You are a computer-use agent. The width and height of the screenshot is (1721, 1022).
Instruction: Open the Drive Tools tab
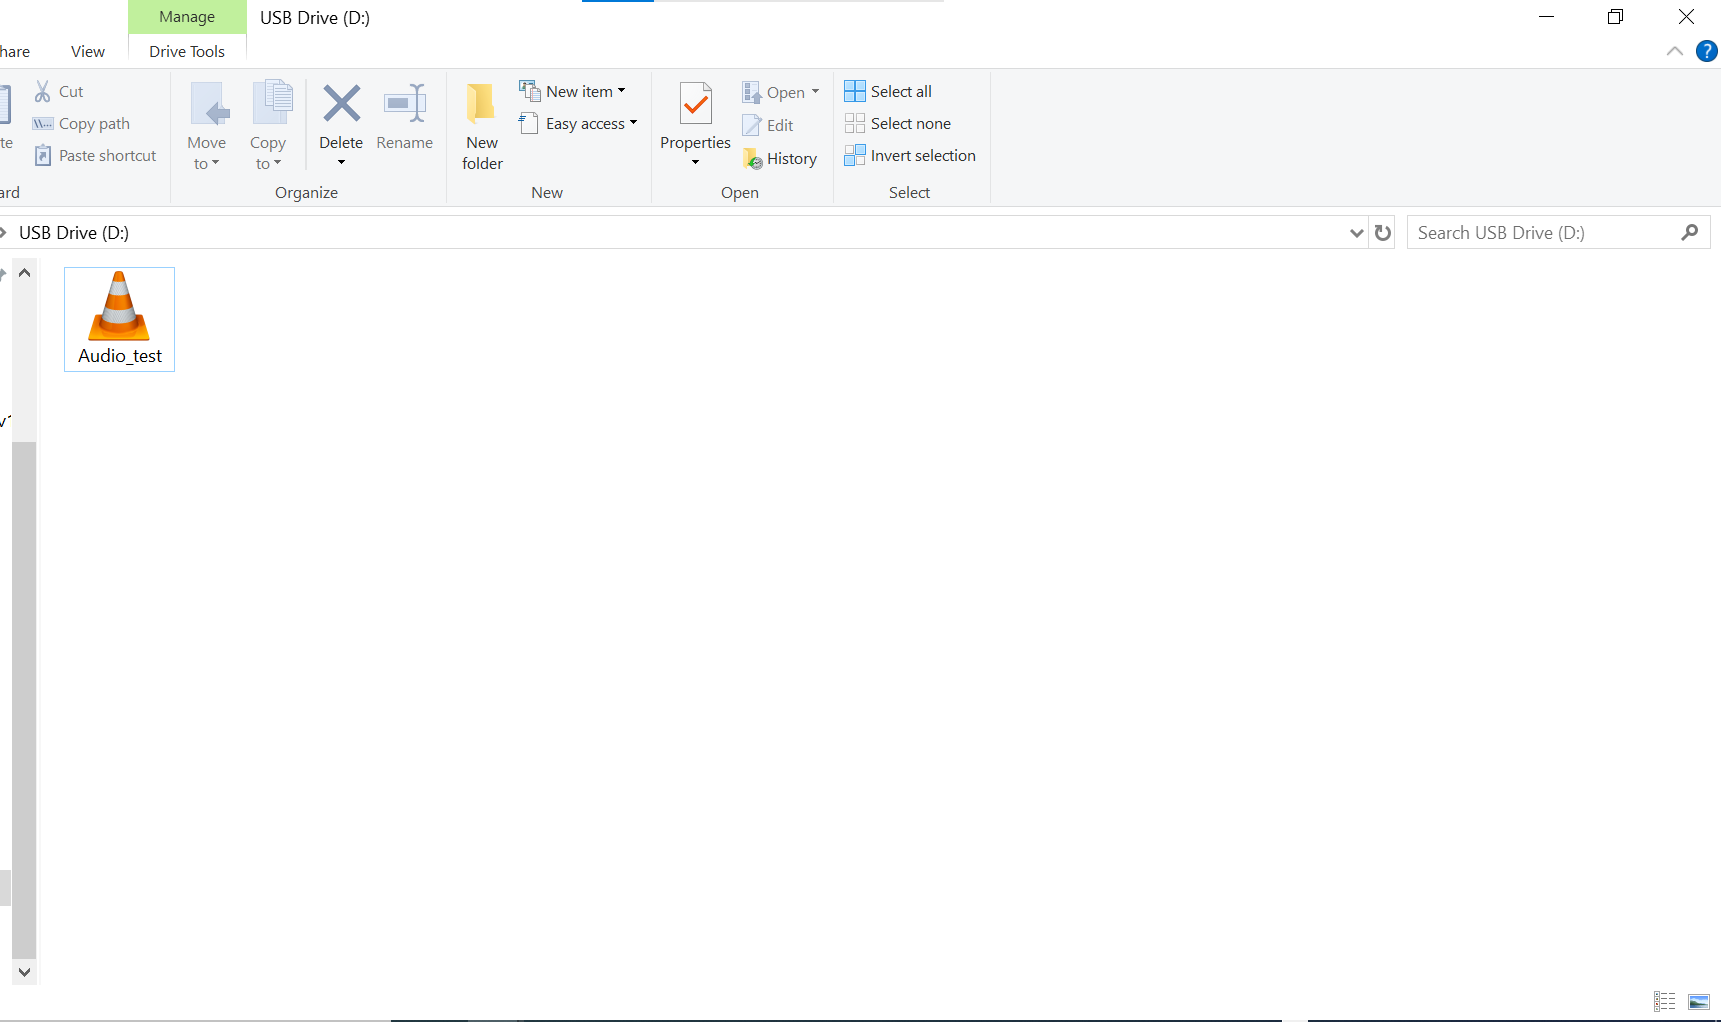pos(187,52)
